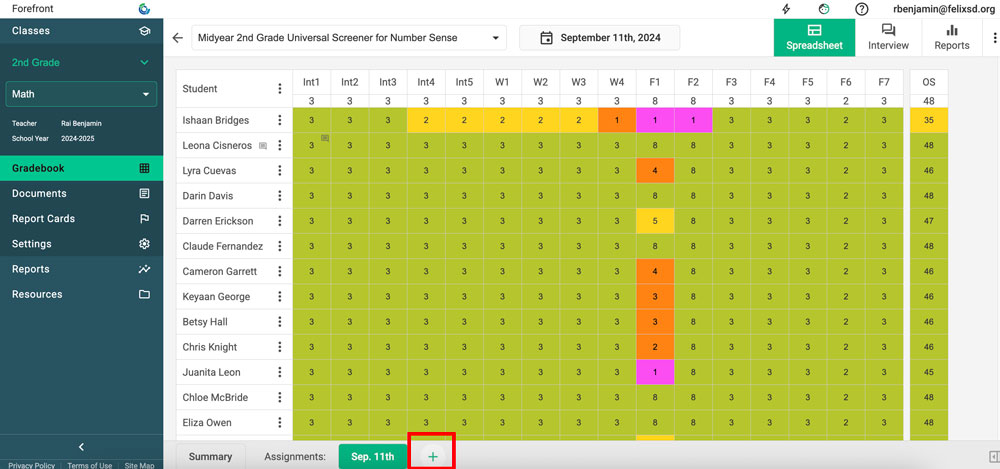Collapse the sidebar with the chevron

point(81,447)
